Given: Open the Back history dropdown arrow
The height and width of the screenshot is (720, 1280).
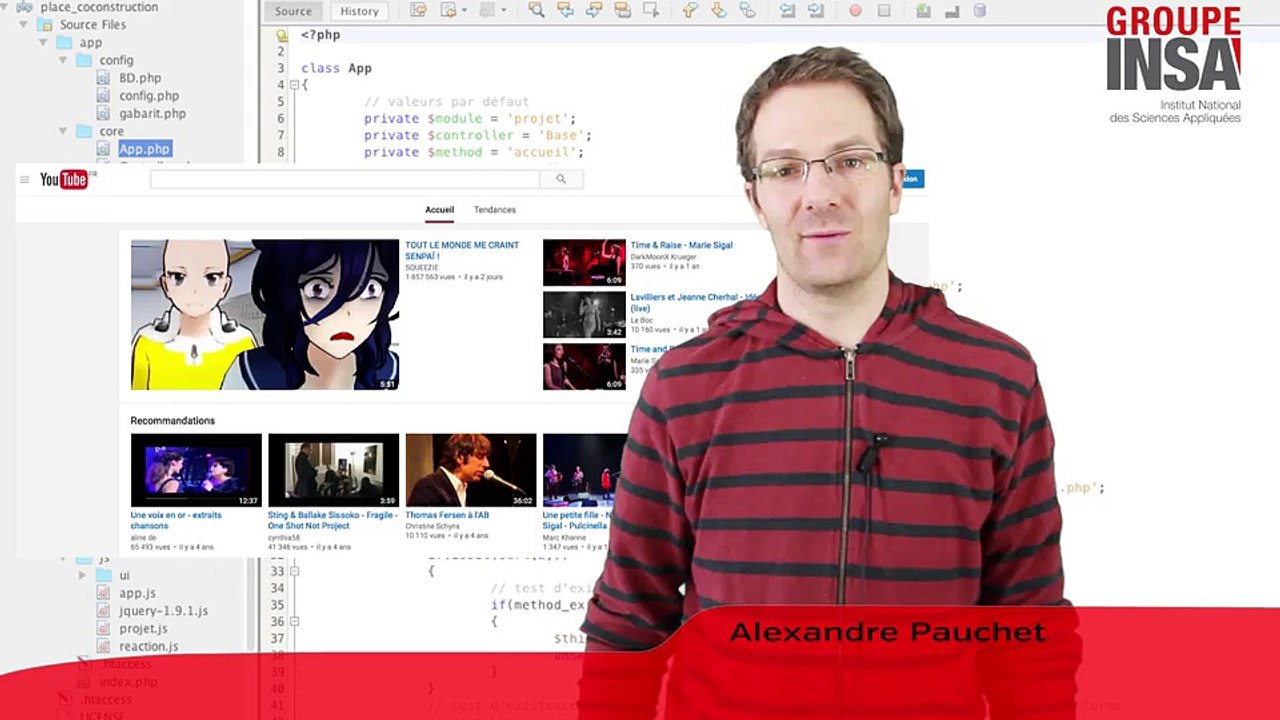Looking at the screenshot, I should click(465, 11).
